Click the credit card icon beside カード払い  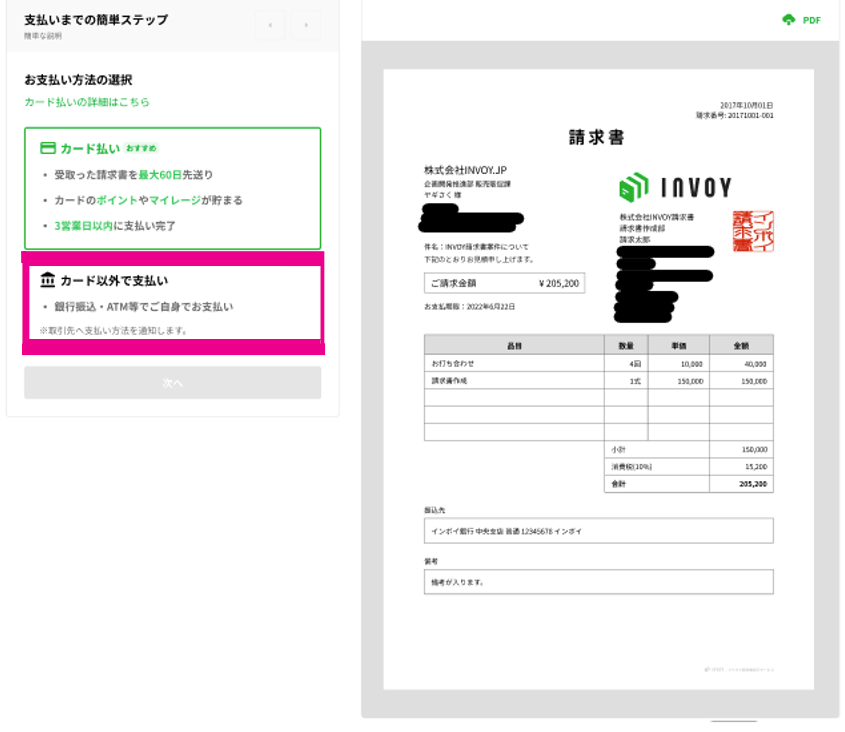tap(48, 148)
